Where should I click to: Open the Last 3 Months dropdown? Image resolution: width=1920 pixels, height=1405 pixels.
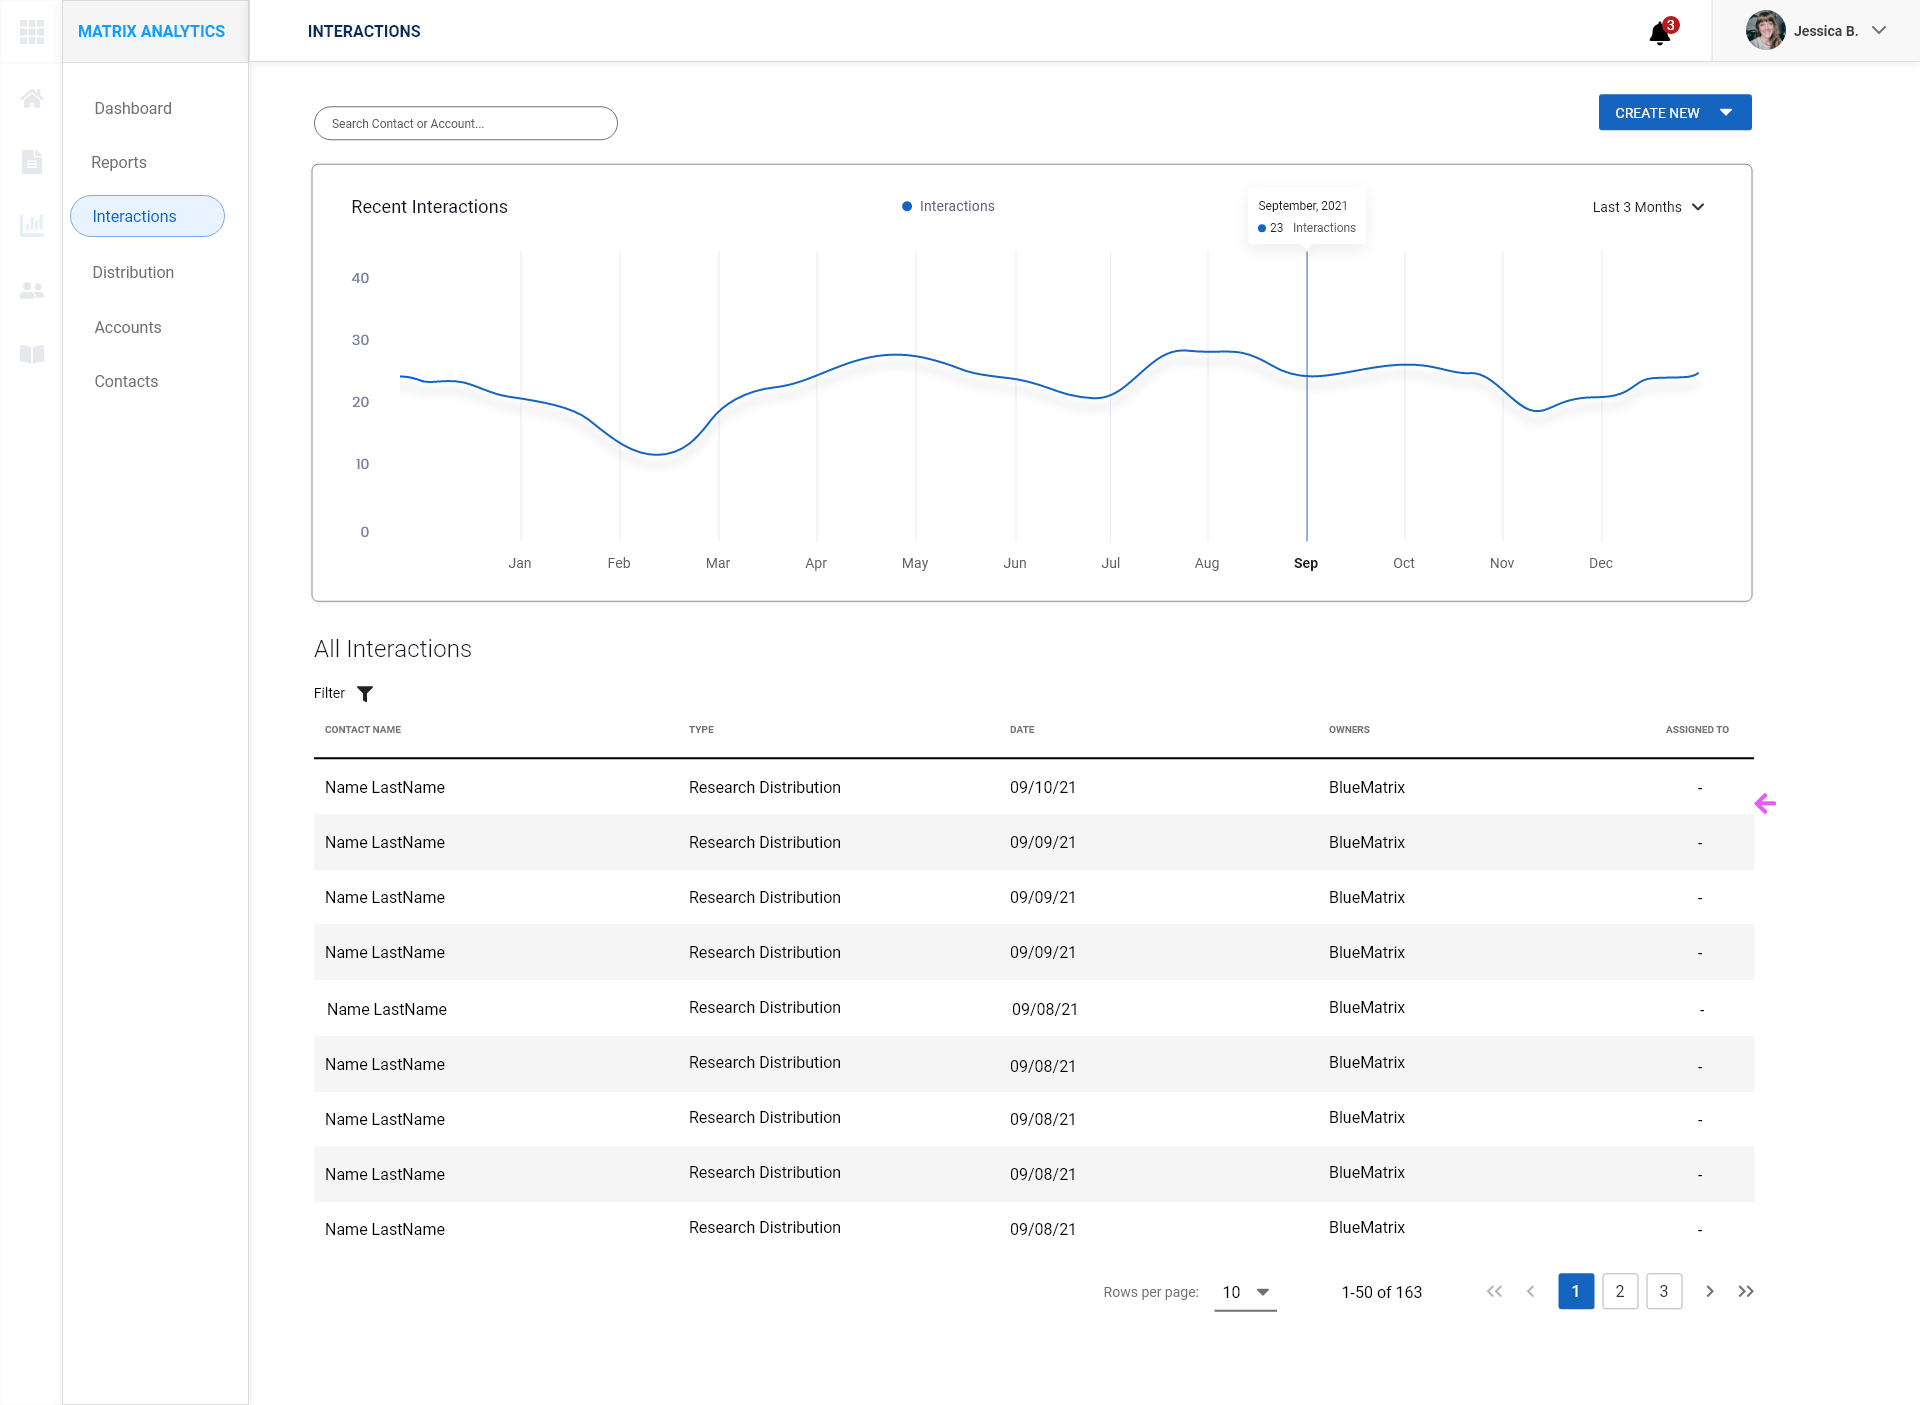[1647, 207]
